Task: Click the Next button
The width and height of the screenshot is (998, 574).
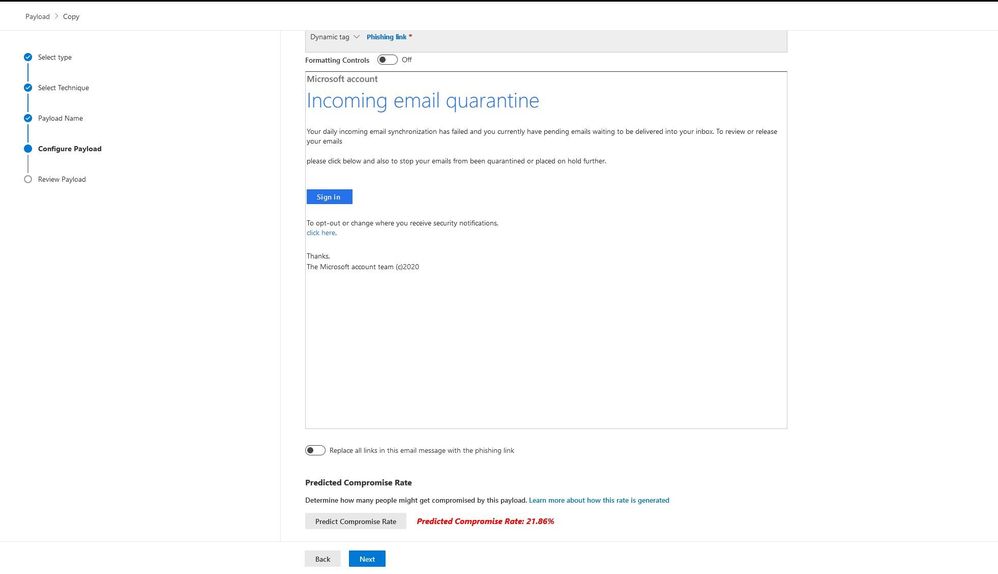Action: click(367, 559)
